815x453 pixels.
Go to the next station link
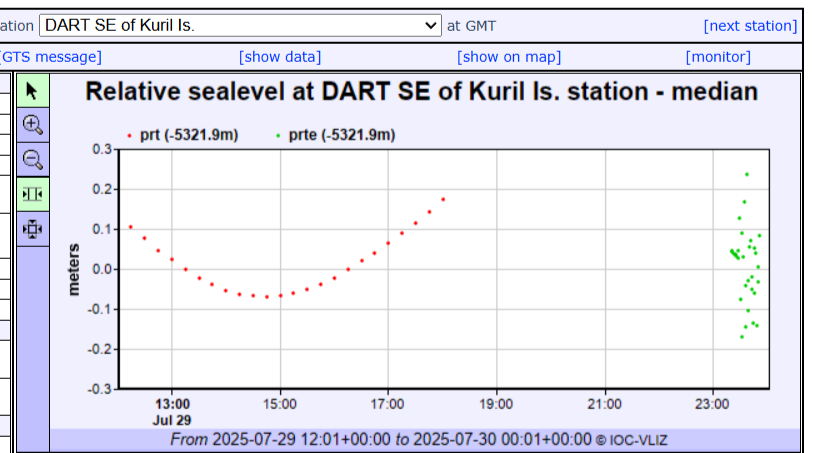click(x=750, y=25)
